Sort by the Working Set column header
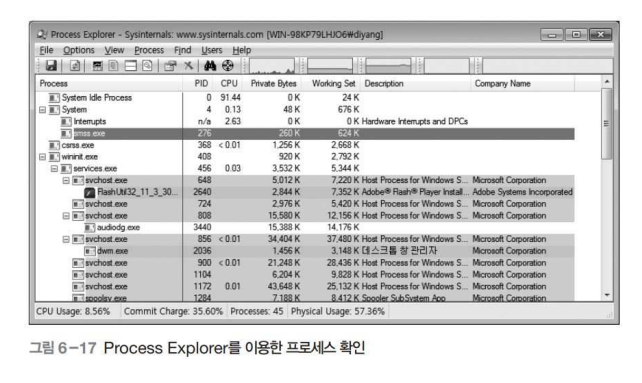Screen dimensions: 642x383 click(x=333, y=84)
